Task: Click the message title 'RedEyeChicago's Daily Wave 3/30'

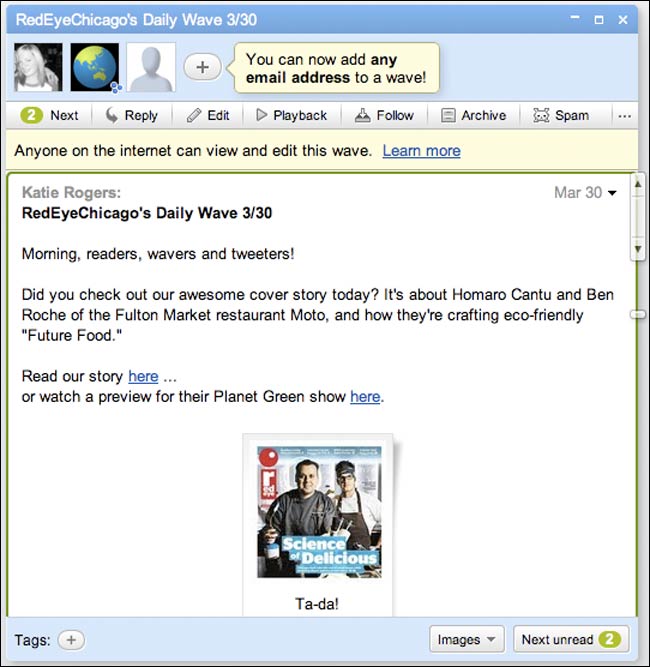Action: point(147,213)
